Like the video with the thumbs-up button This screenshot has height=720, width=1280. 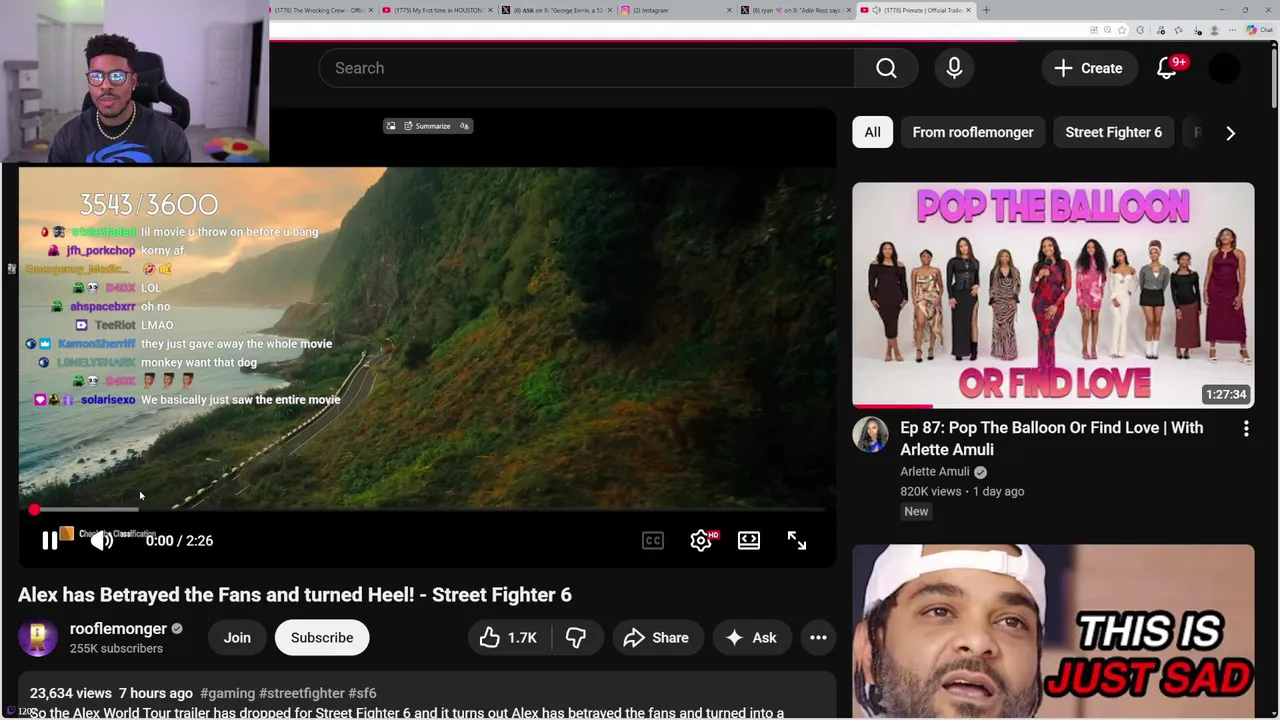(x=508, y=638)
